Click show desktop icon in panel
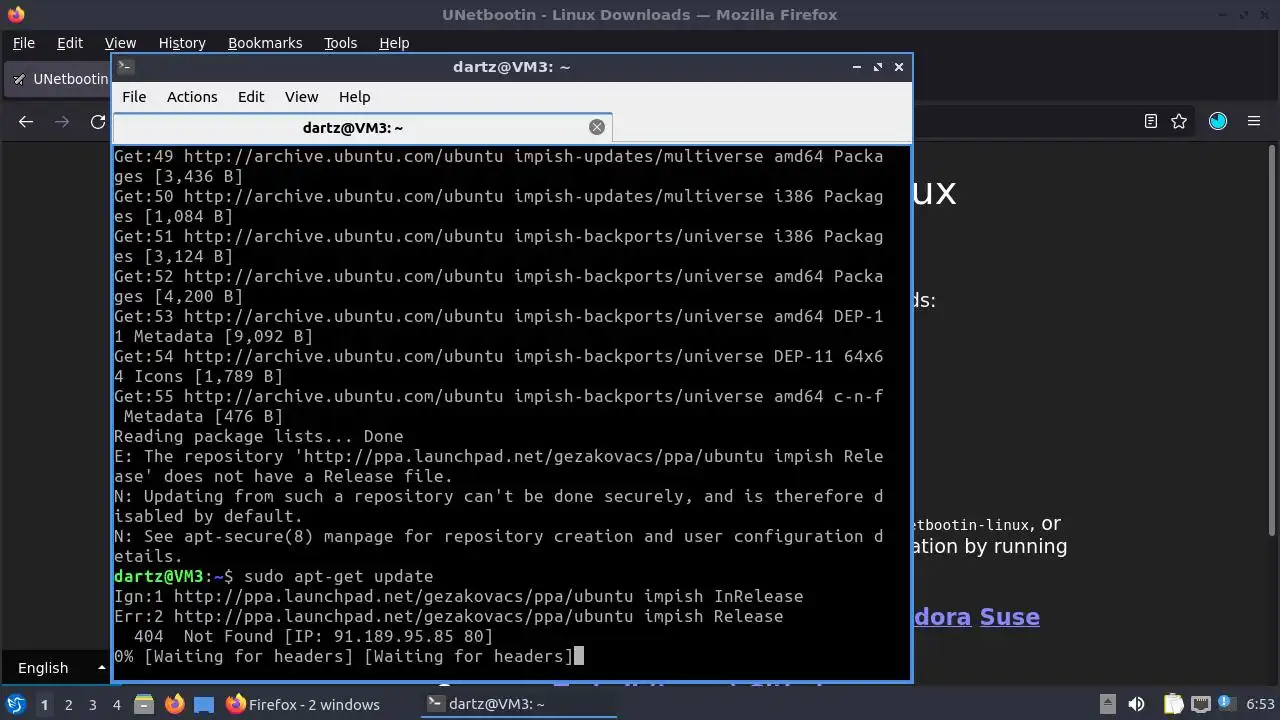Image resolution: width=1280 pixels, height=720 pixels. click(x=204, y=704)
